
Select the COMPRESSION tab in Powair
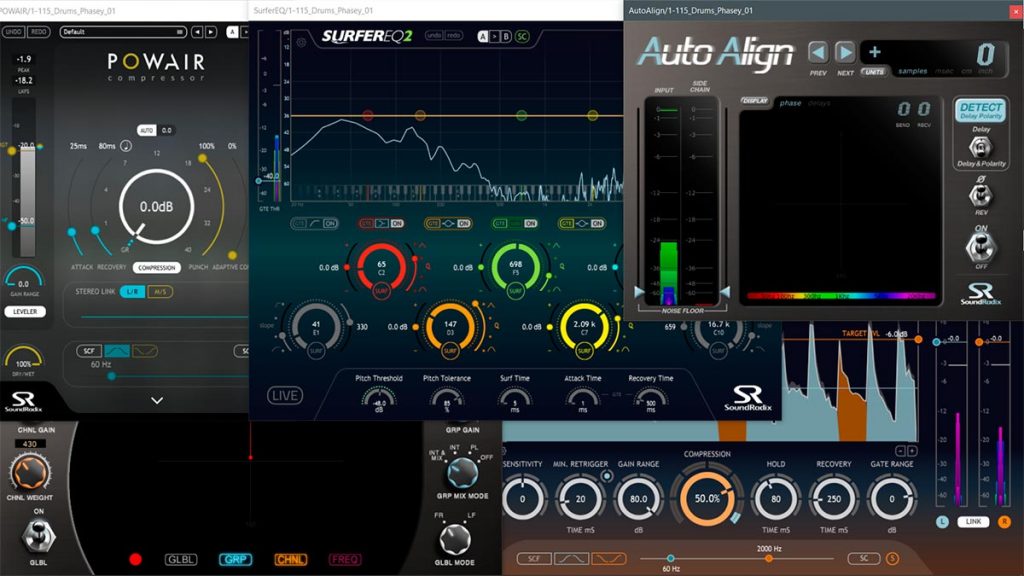point(157,267)
